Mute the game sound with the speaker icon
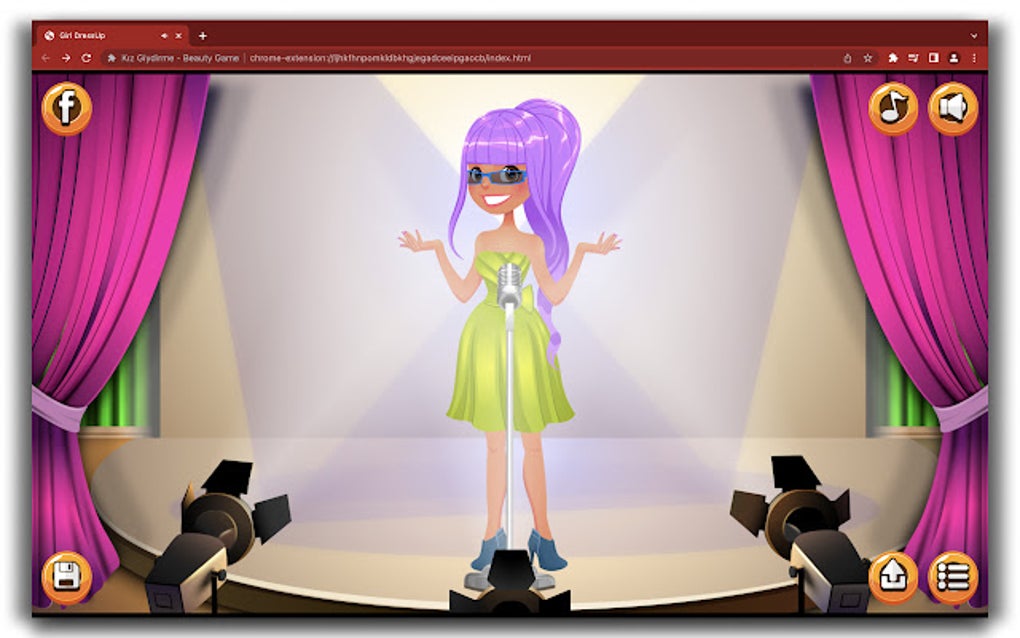Viewport: 1020px width, 638px height. click(x=951, y=108)
